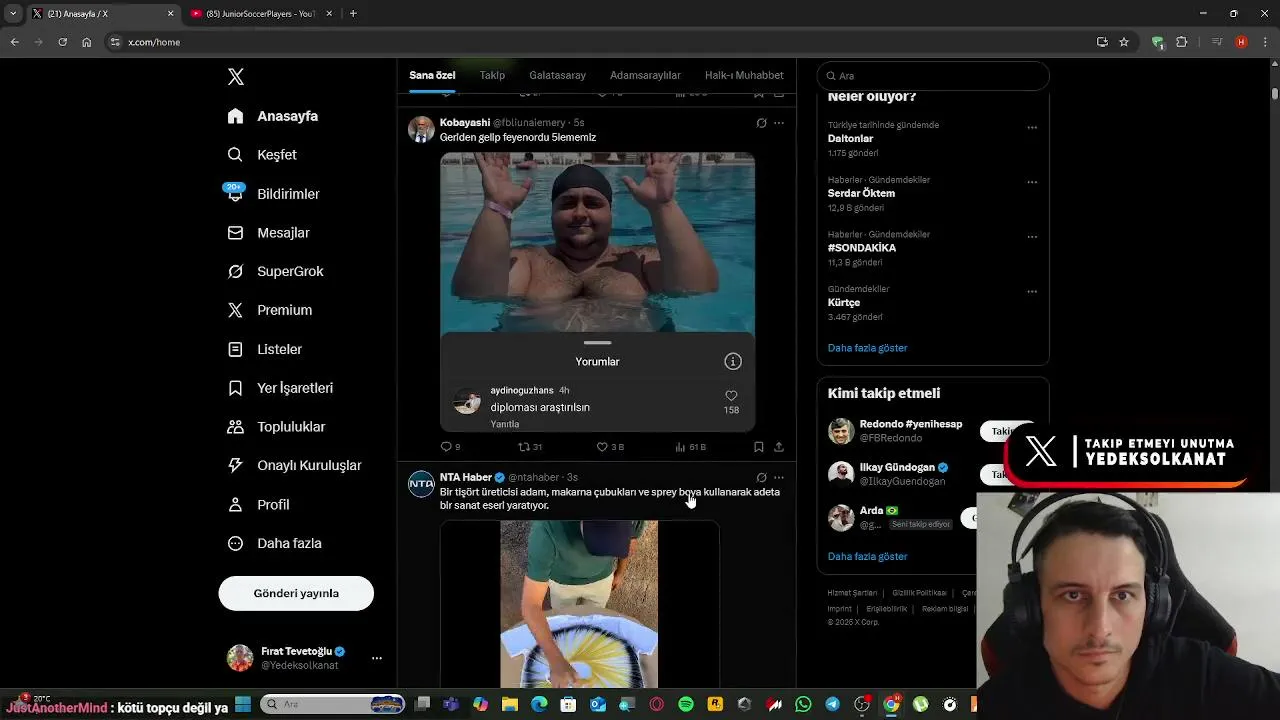The height and width of the screenshot is (720, 1280).
Task: Open options for Daltonlar trend
Action: tap(1032, 128)
